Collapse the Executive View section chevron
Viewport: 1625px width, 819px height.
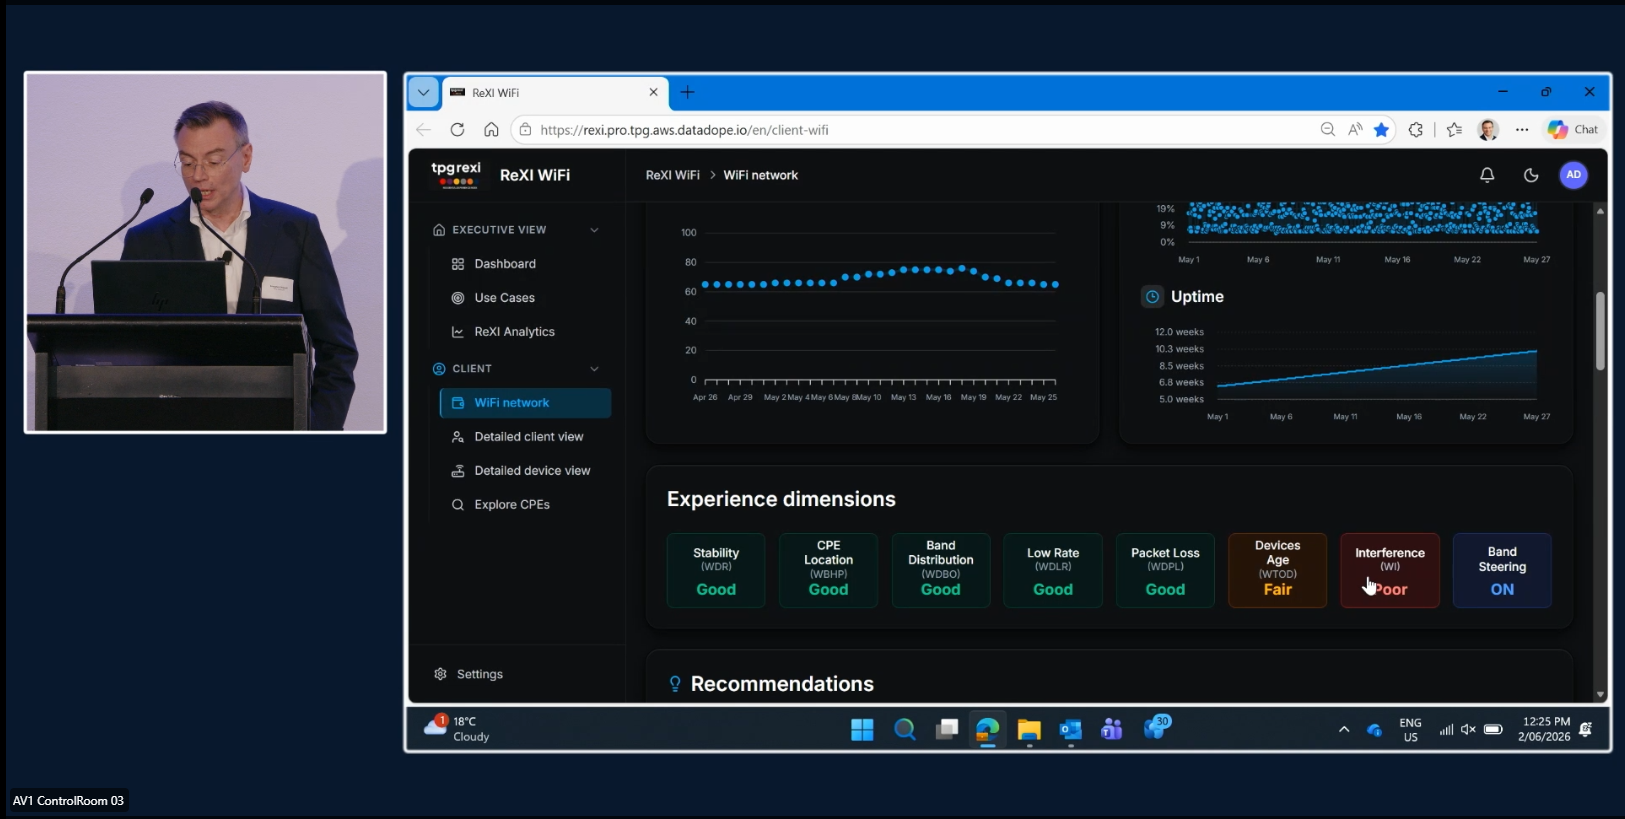click(594, 230)
